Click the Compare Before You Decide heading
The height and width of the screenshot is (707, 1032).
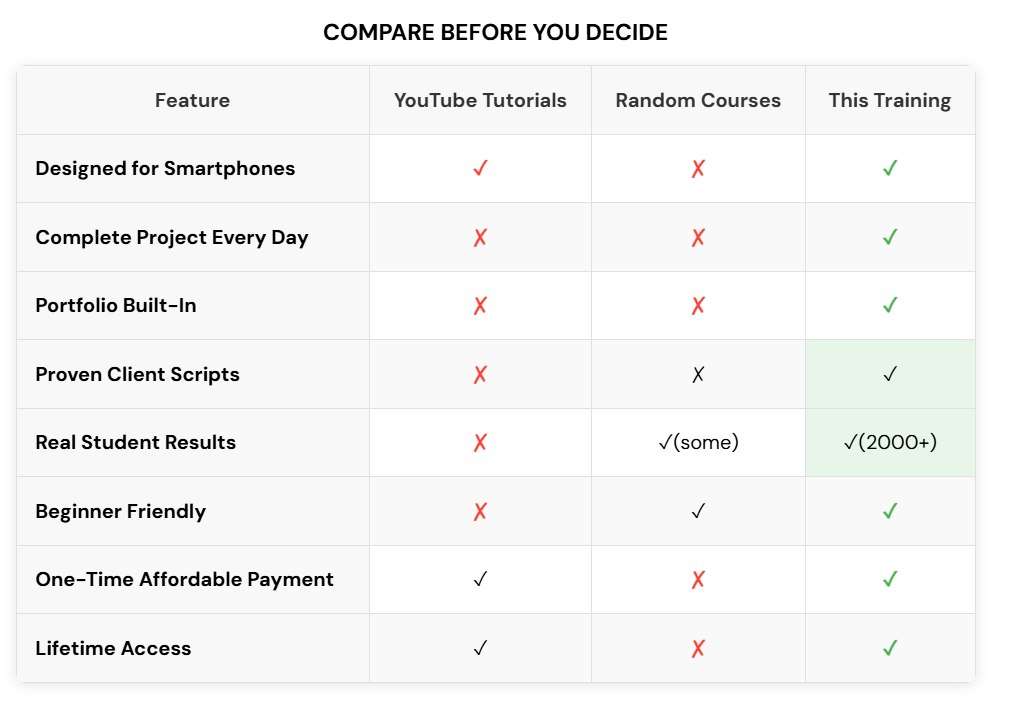point(495,33)
